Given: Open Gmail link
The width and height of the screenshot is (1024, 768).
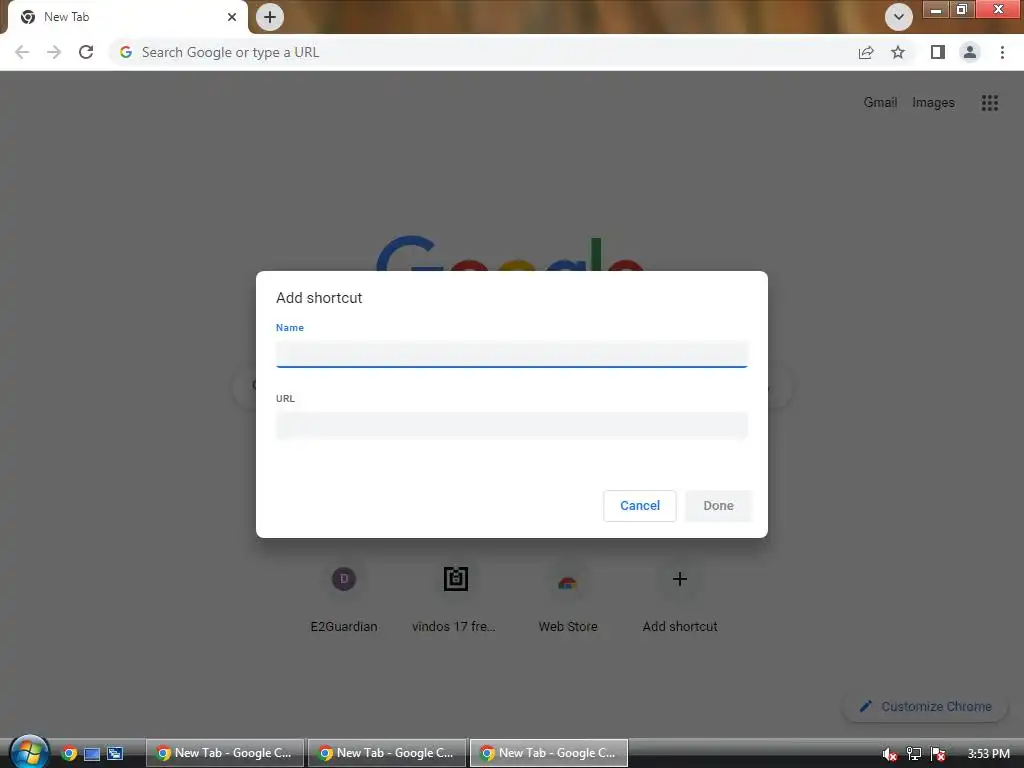Looking at the screenshot, I should (x=880, y=103).
